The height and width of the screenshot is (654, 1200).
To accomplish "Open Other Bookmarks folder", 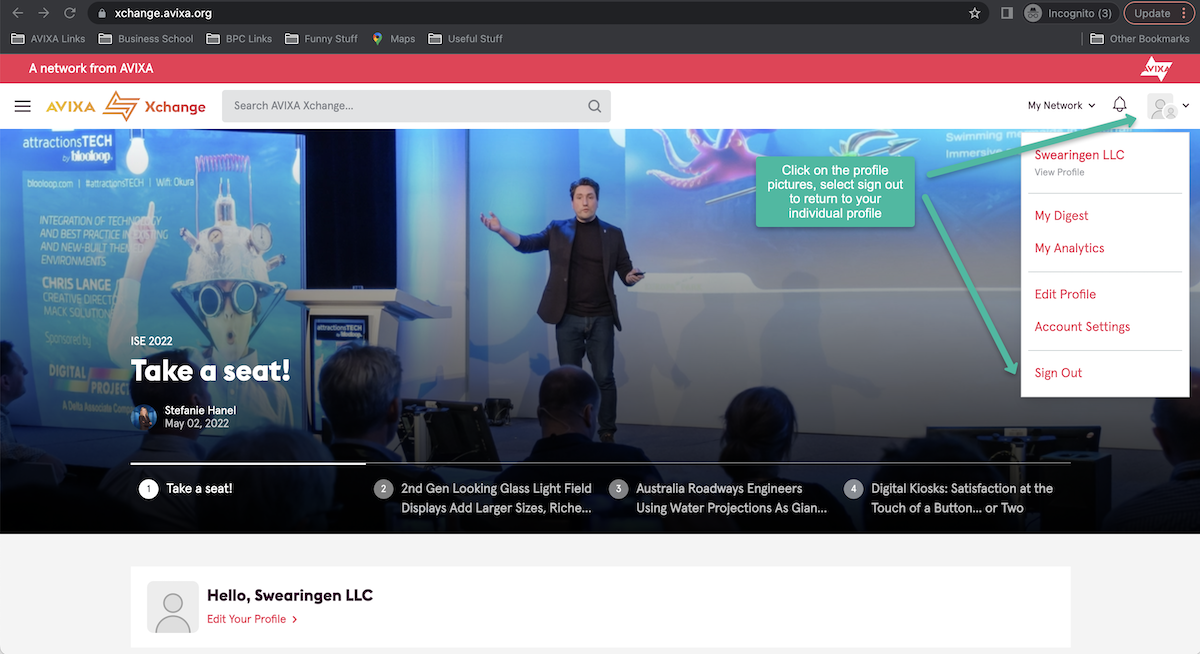I will point(1140,39).
